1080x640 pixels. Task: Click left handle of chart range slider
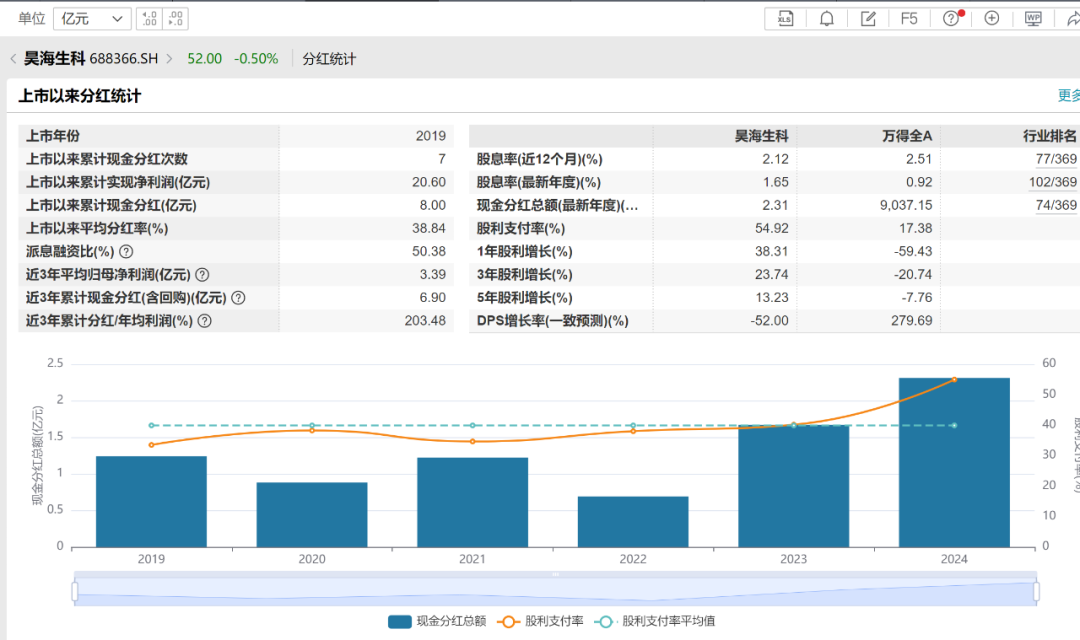[x=75, y=592]
